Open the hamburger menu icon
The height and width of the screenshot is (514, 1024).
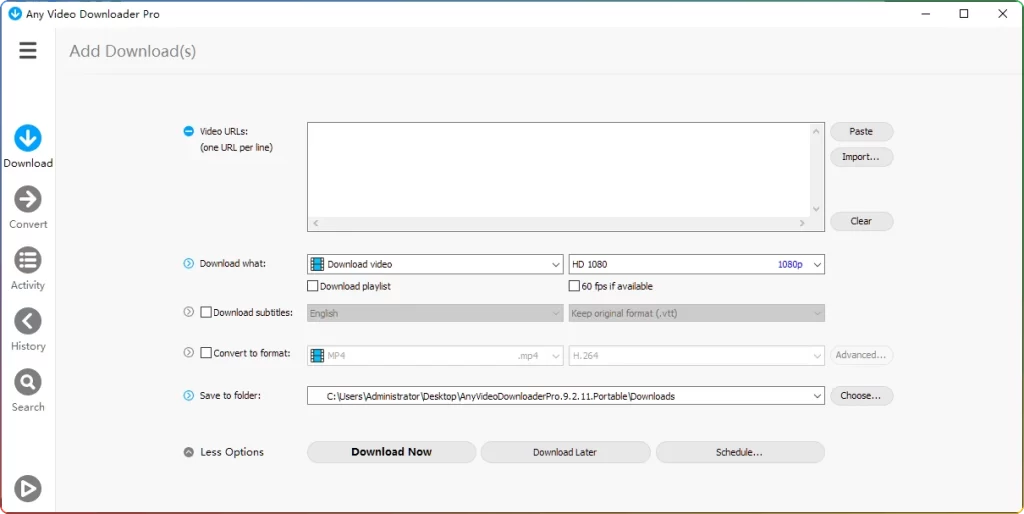pos(27,50)
